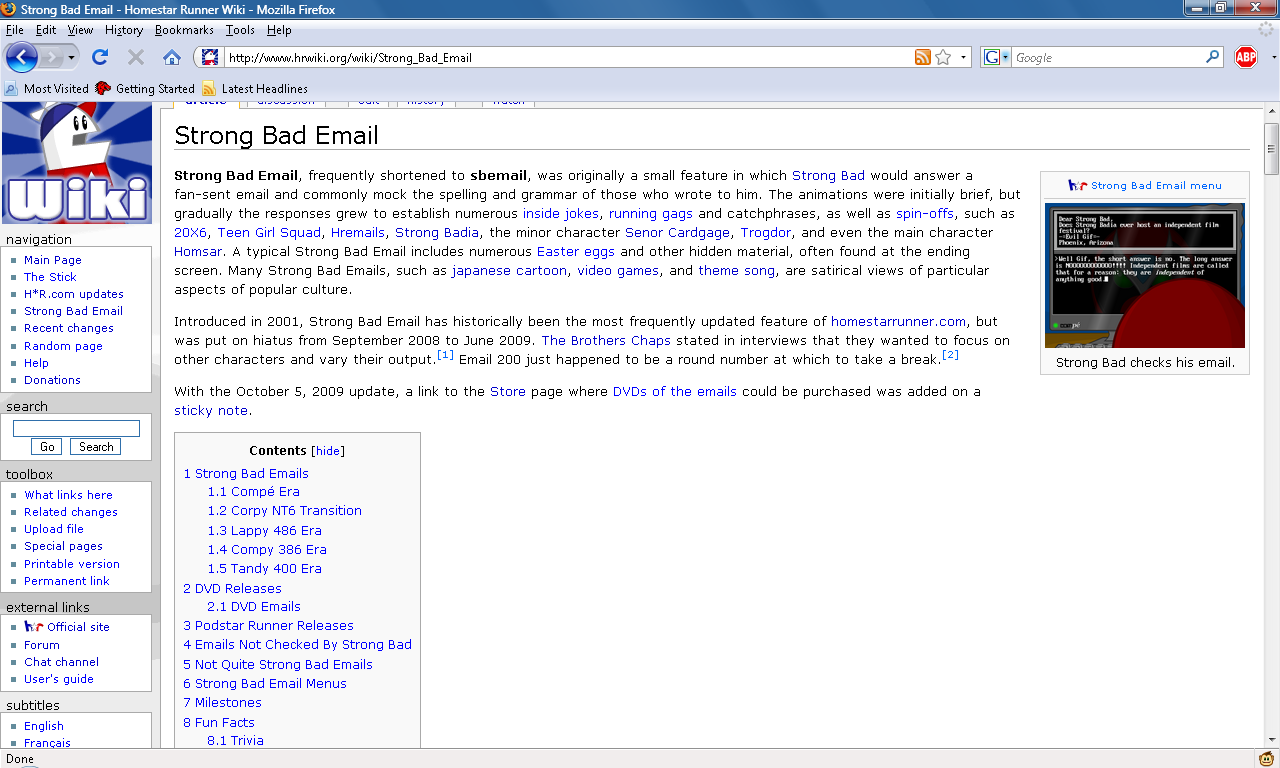Open the address bar URL history dropdown
This screenshot has height=768, width=1280.
pyautogui.click(x=964, y=57)
